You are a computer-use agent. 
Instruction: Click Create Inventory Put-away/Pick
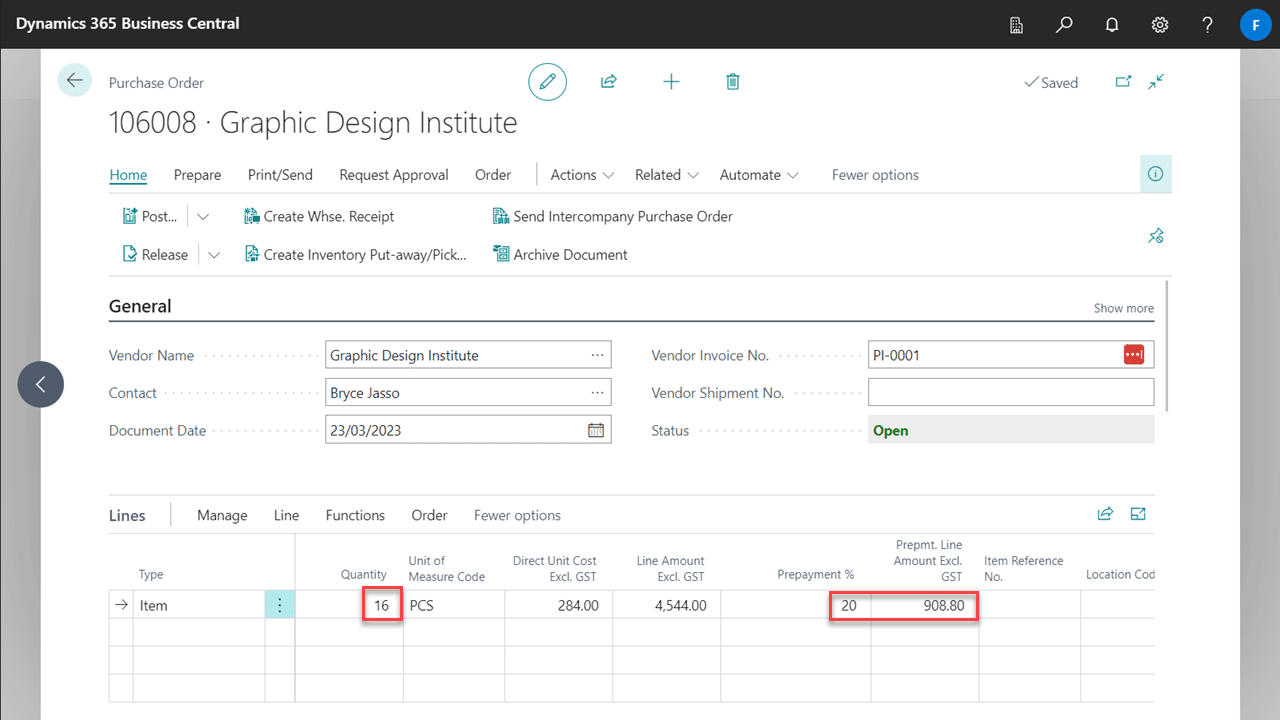(x=356, y=255)
